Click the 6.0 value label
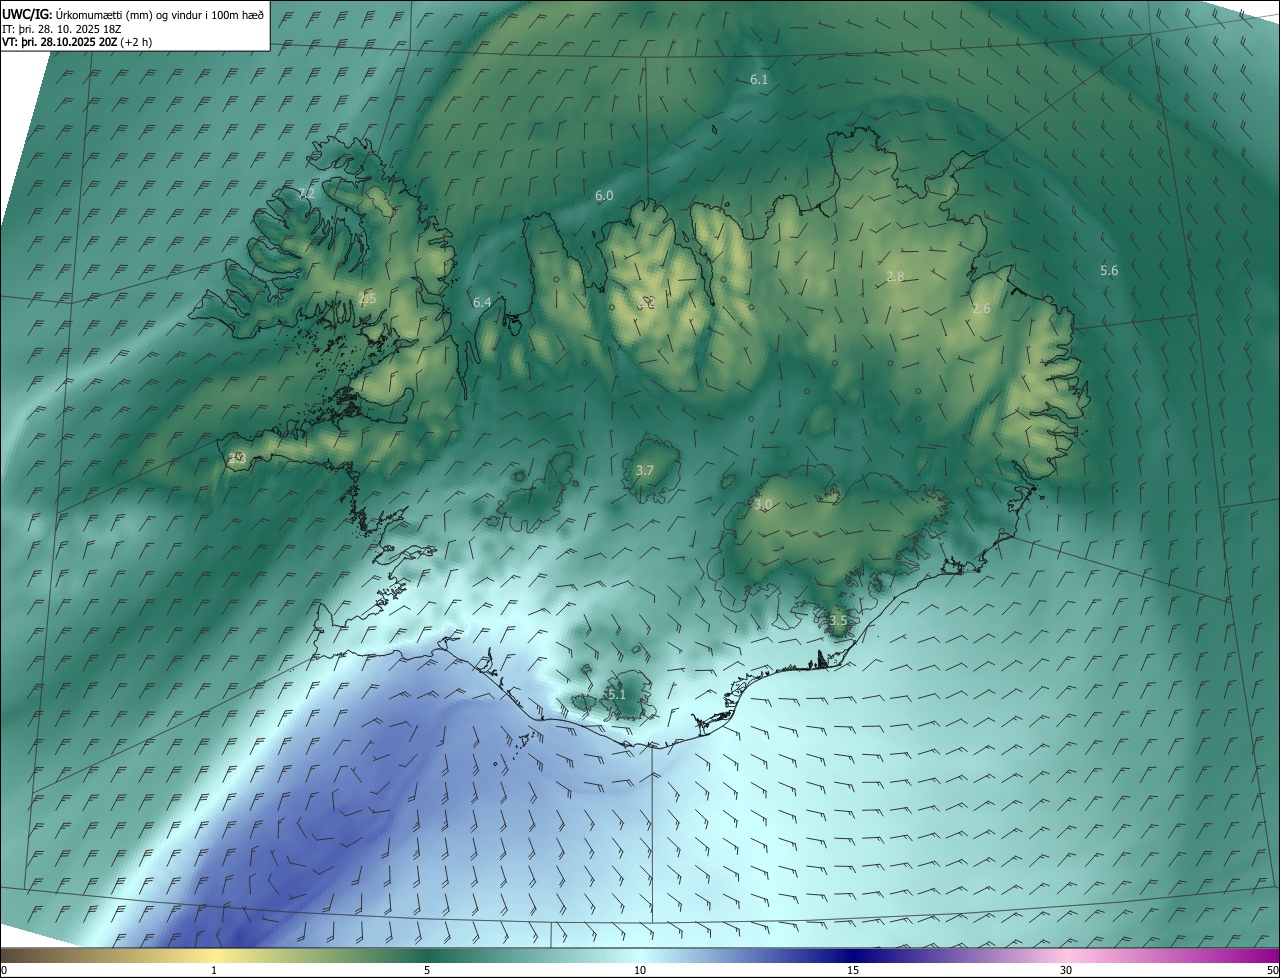 [604, 196]
